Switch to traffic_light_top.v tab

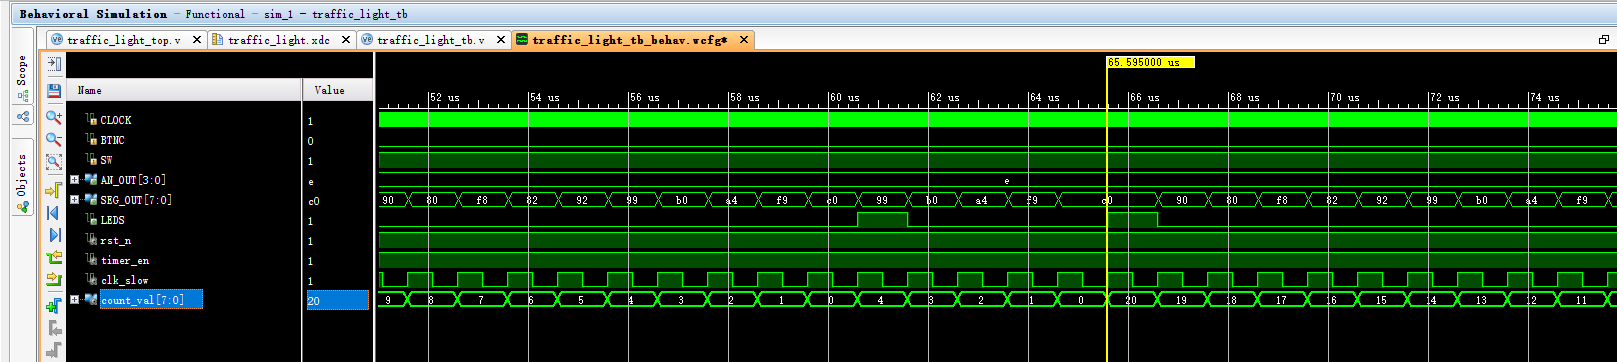tap(124, 40)
